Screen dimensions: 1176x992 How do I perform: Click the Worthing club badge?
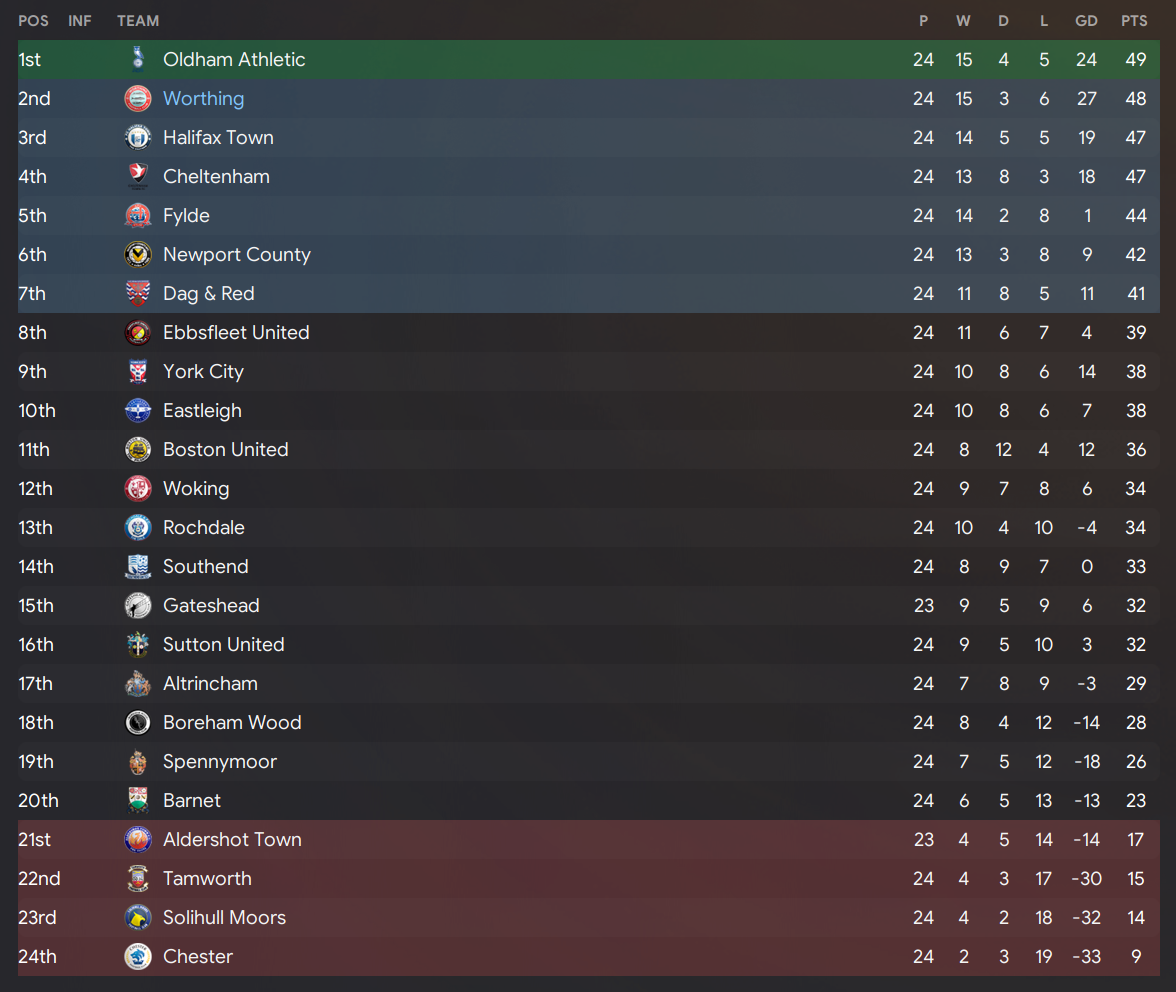point(138,98)
